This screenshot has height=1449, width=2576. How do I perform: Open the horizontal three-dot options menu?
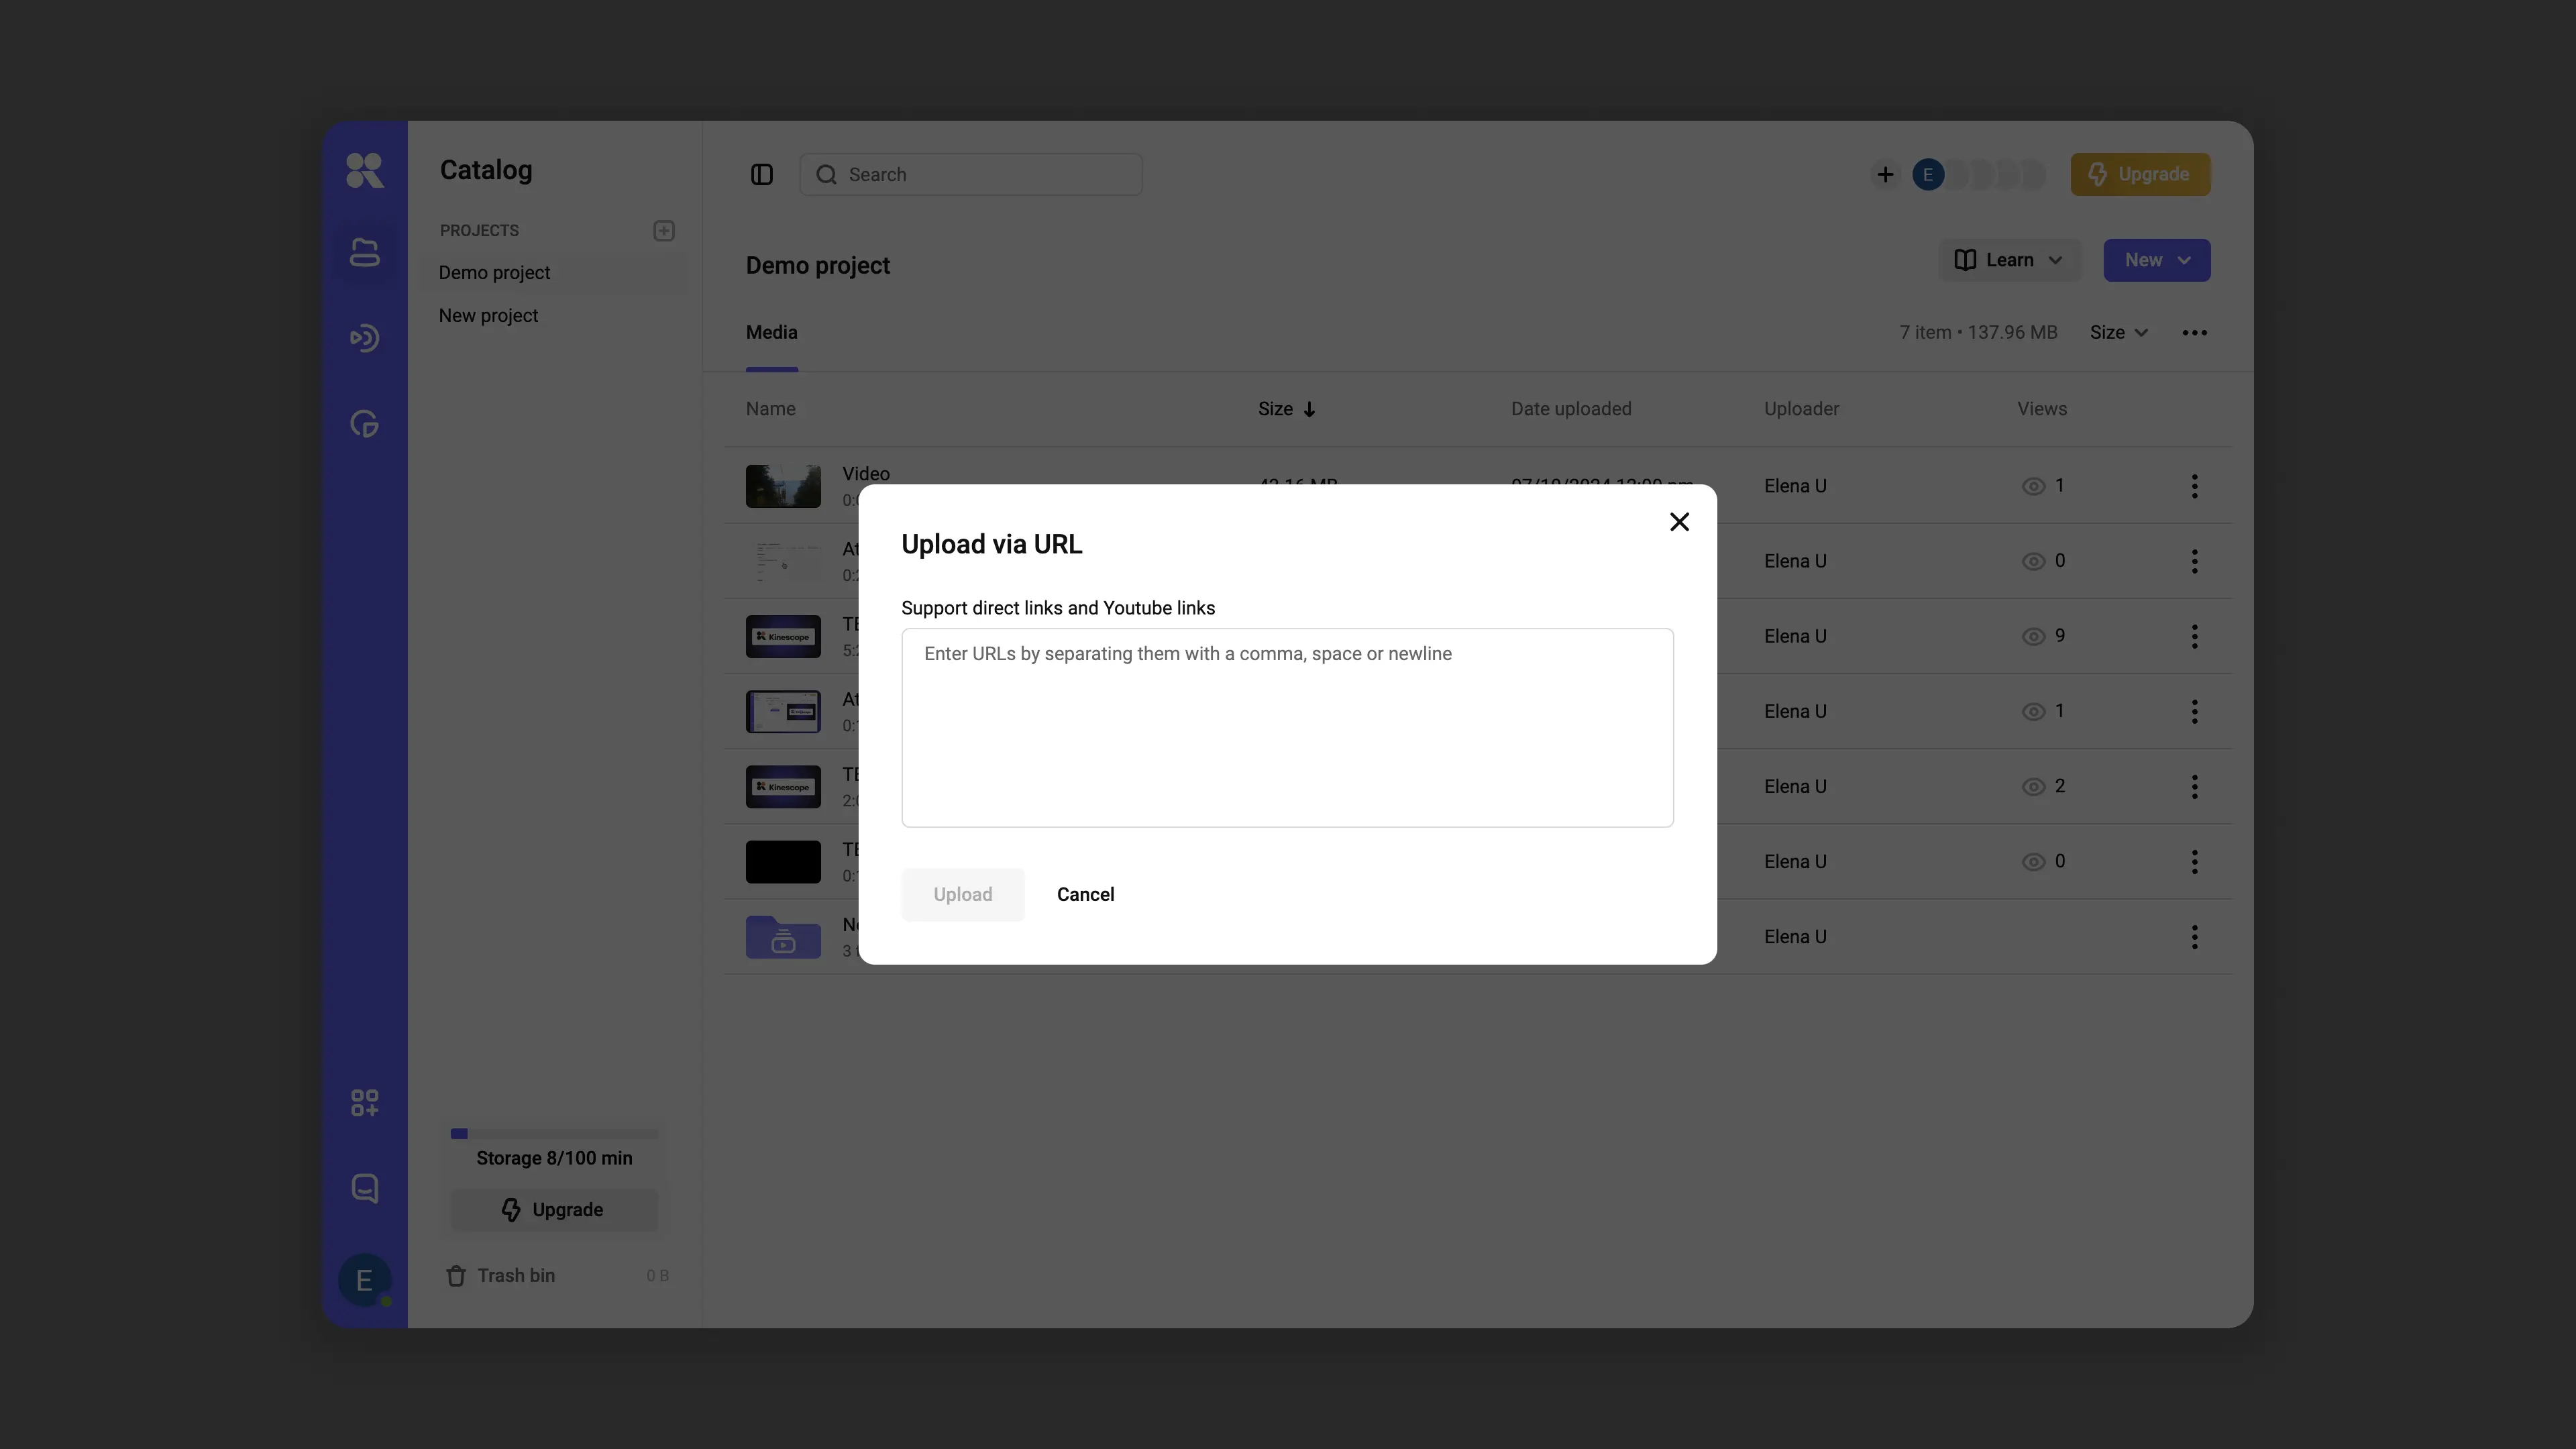tap(2194, 333)
